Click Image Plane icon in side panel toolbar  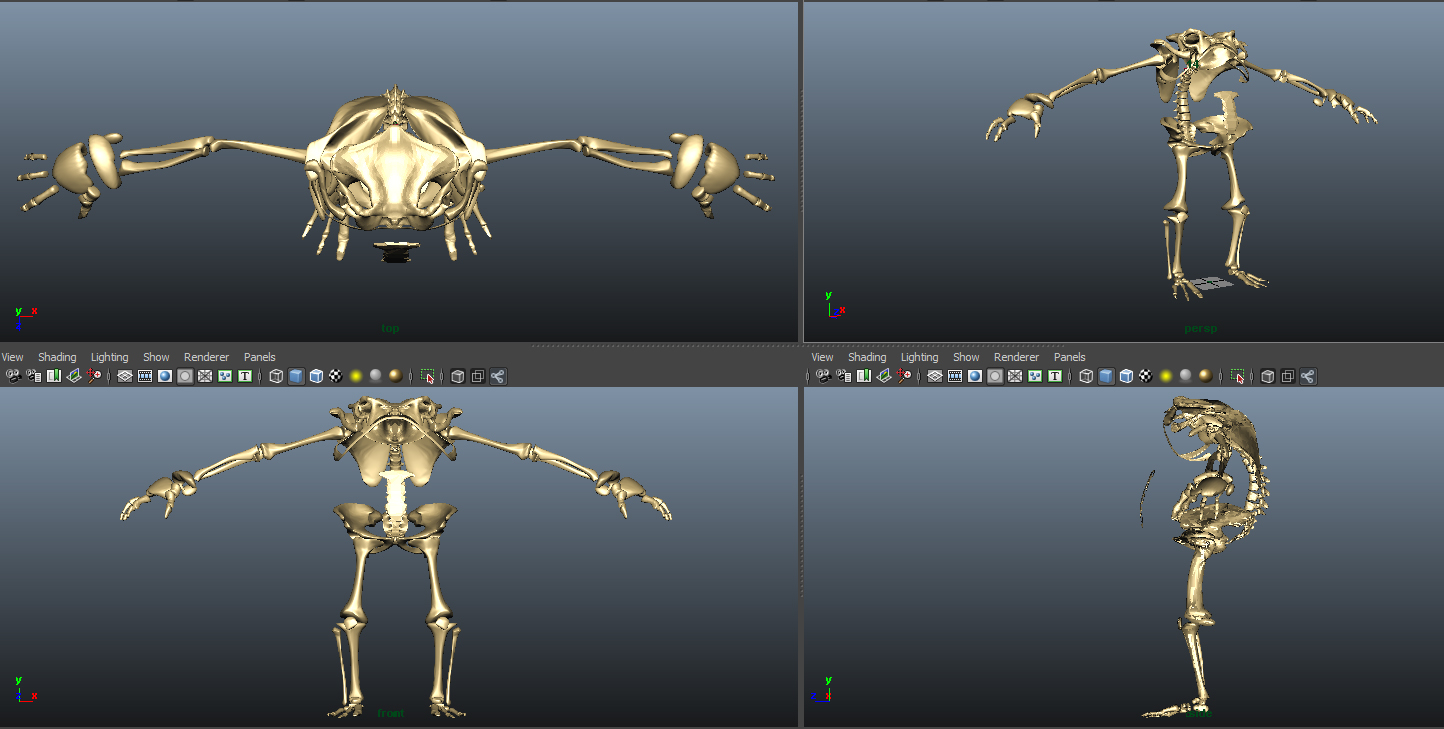[884, 376]
